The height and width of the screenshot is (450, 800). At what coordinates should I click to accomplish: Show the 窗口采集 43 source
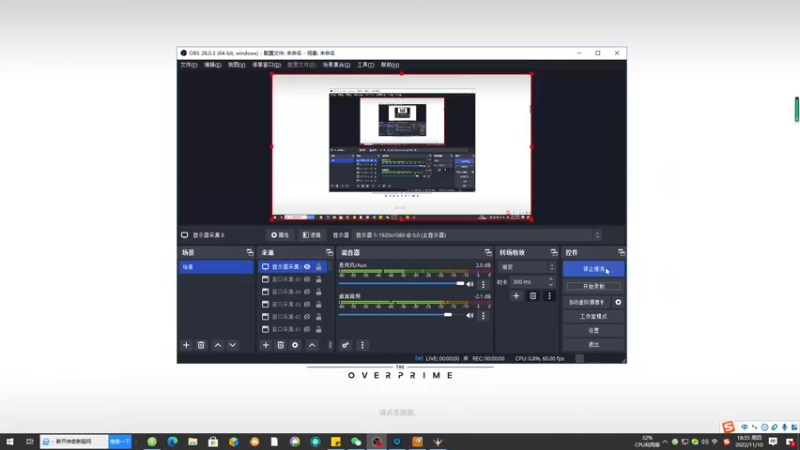pyautogui.click(x=307, y=305)
